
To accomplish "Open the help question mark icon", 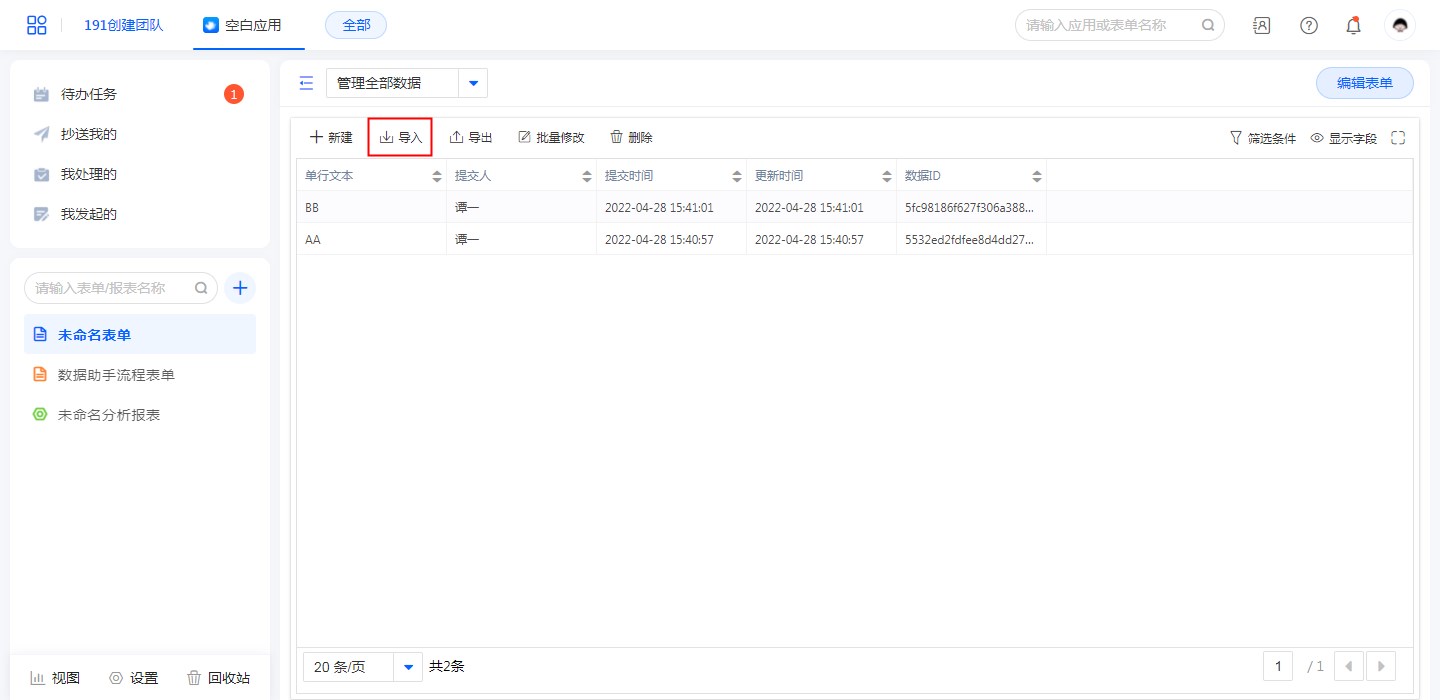I will pyautogui.click(x=1308, y=26).
